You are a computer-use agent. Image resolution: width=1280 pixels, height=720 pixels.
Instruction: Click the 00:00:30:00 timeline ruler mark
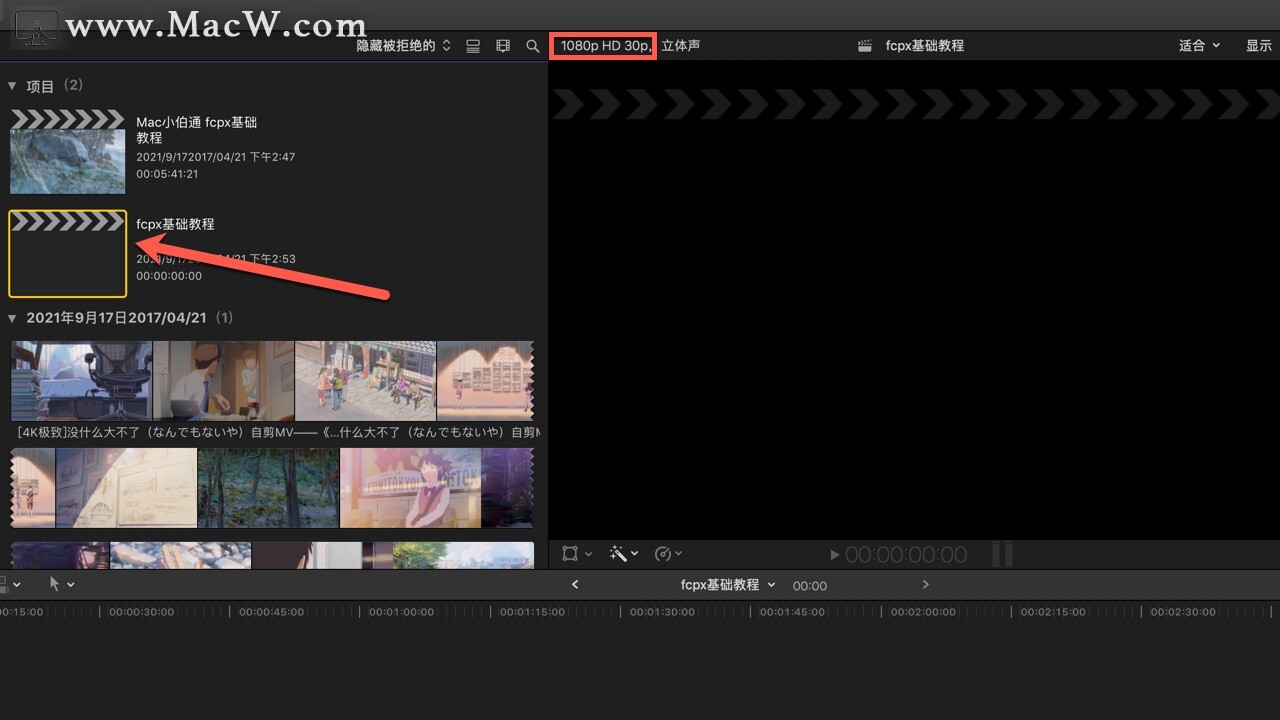(141, 612)
